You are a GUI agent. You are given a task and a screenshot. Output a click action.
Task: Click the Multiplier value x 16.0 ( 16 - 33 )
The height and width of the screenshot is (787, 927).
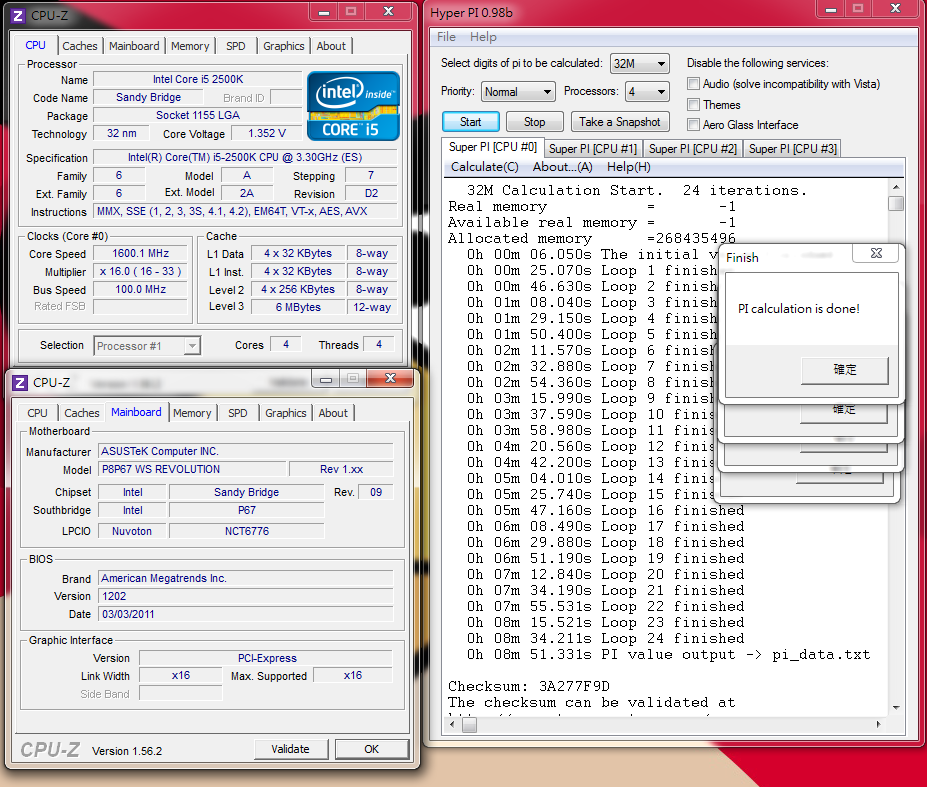click(x=141, y=272)
